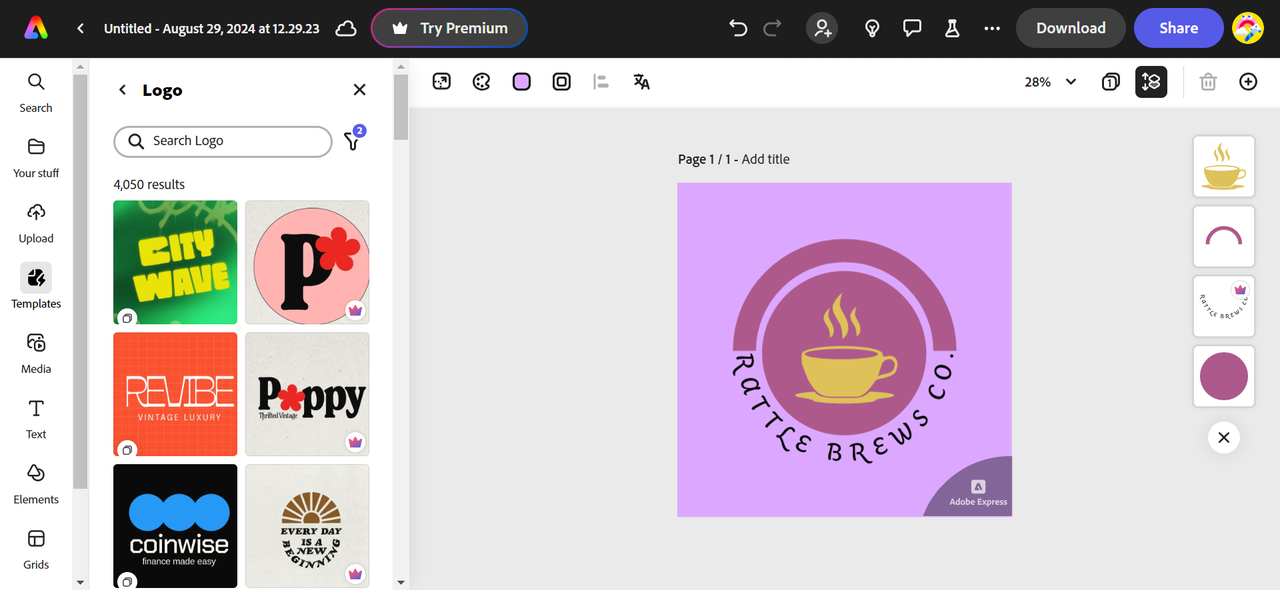The width and height of the screenshot is (1280, 590).
Task: Click the delete trash icon
Action: coord(1208,82)
